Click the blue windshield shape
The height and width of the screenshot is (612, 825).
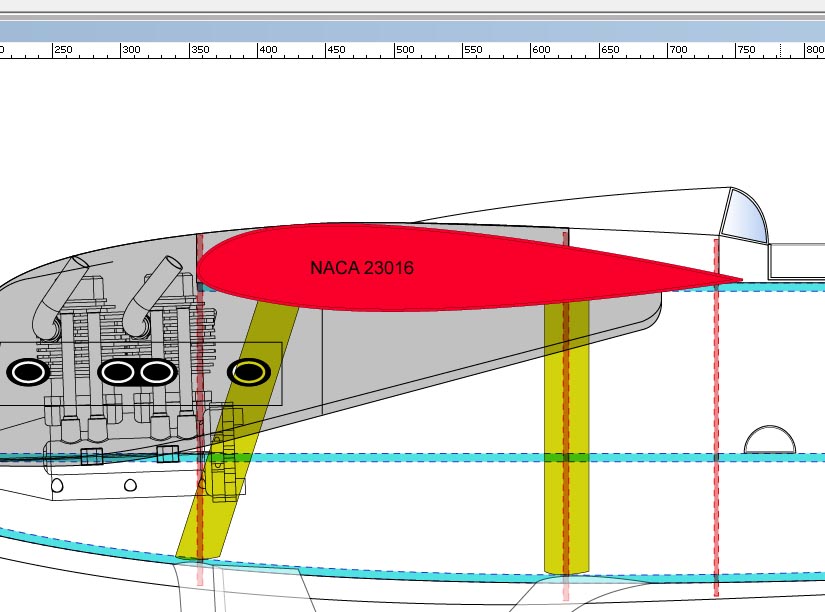[x=745, y=217]
